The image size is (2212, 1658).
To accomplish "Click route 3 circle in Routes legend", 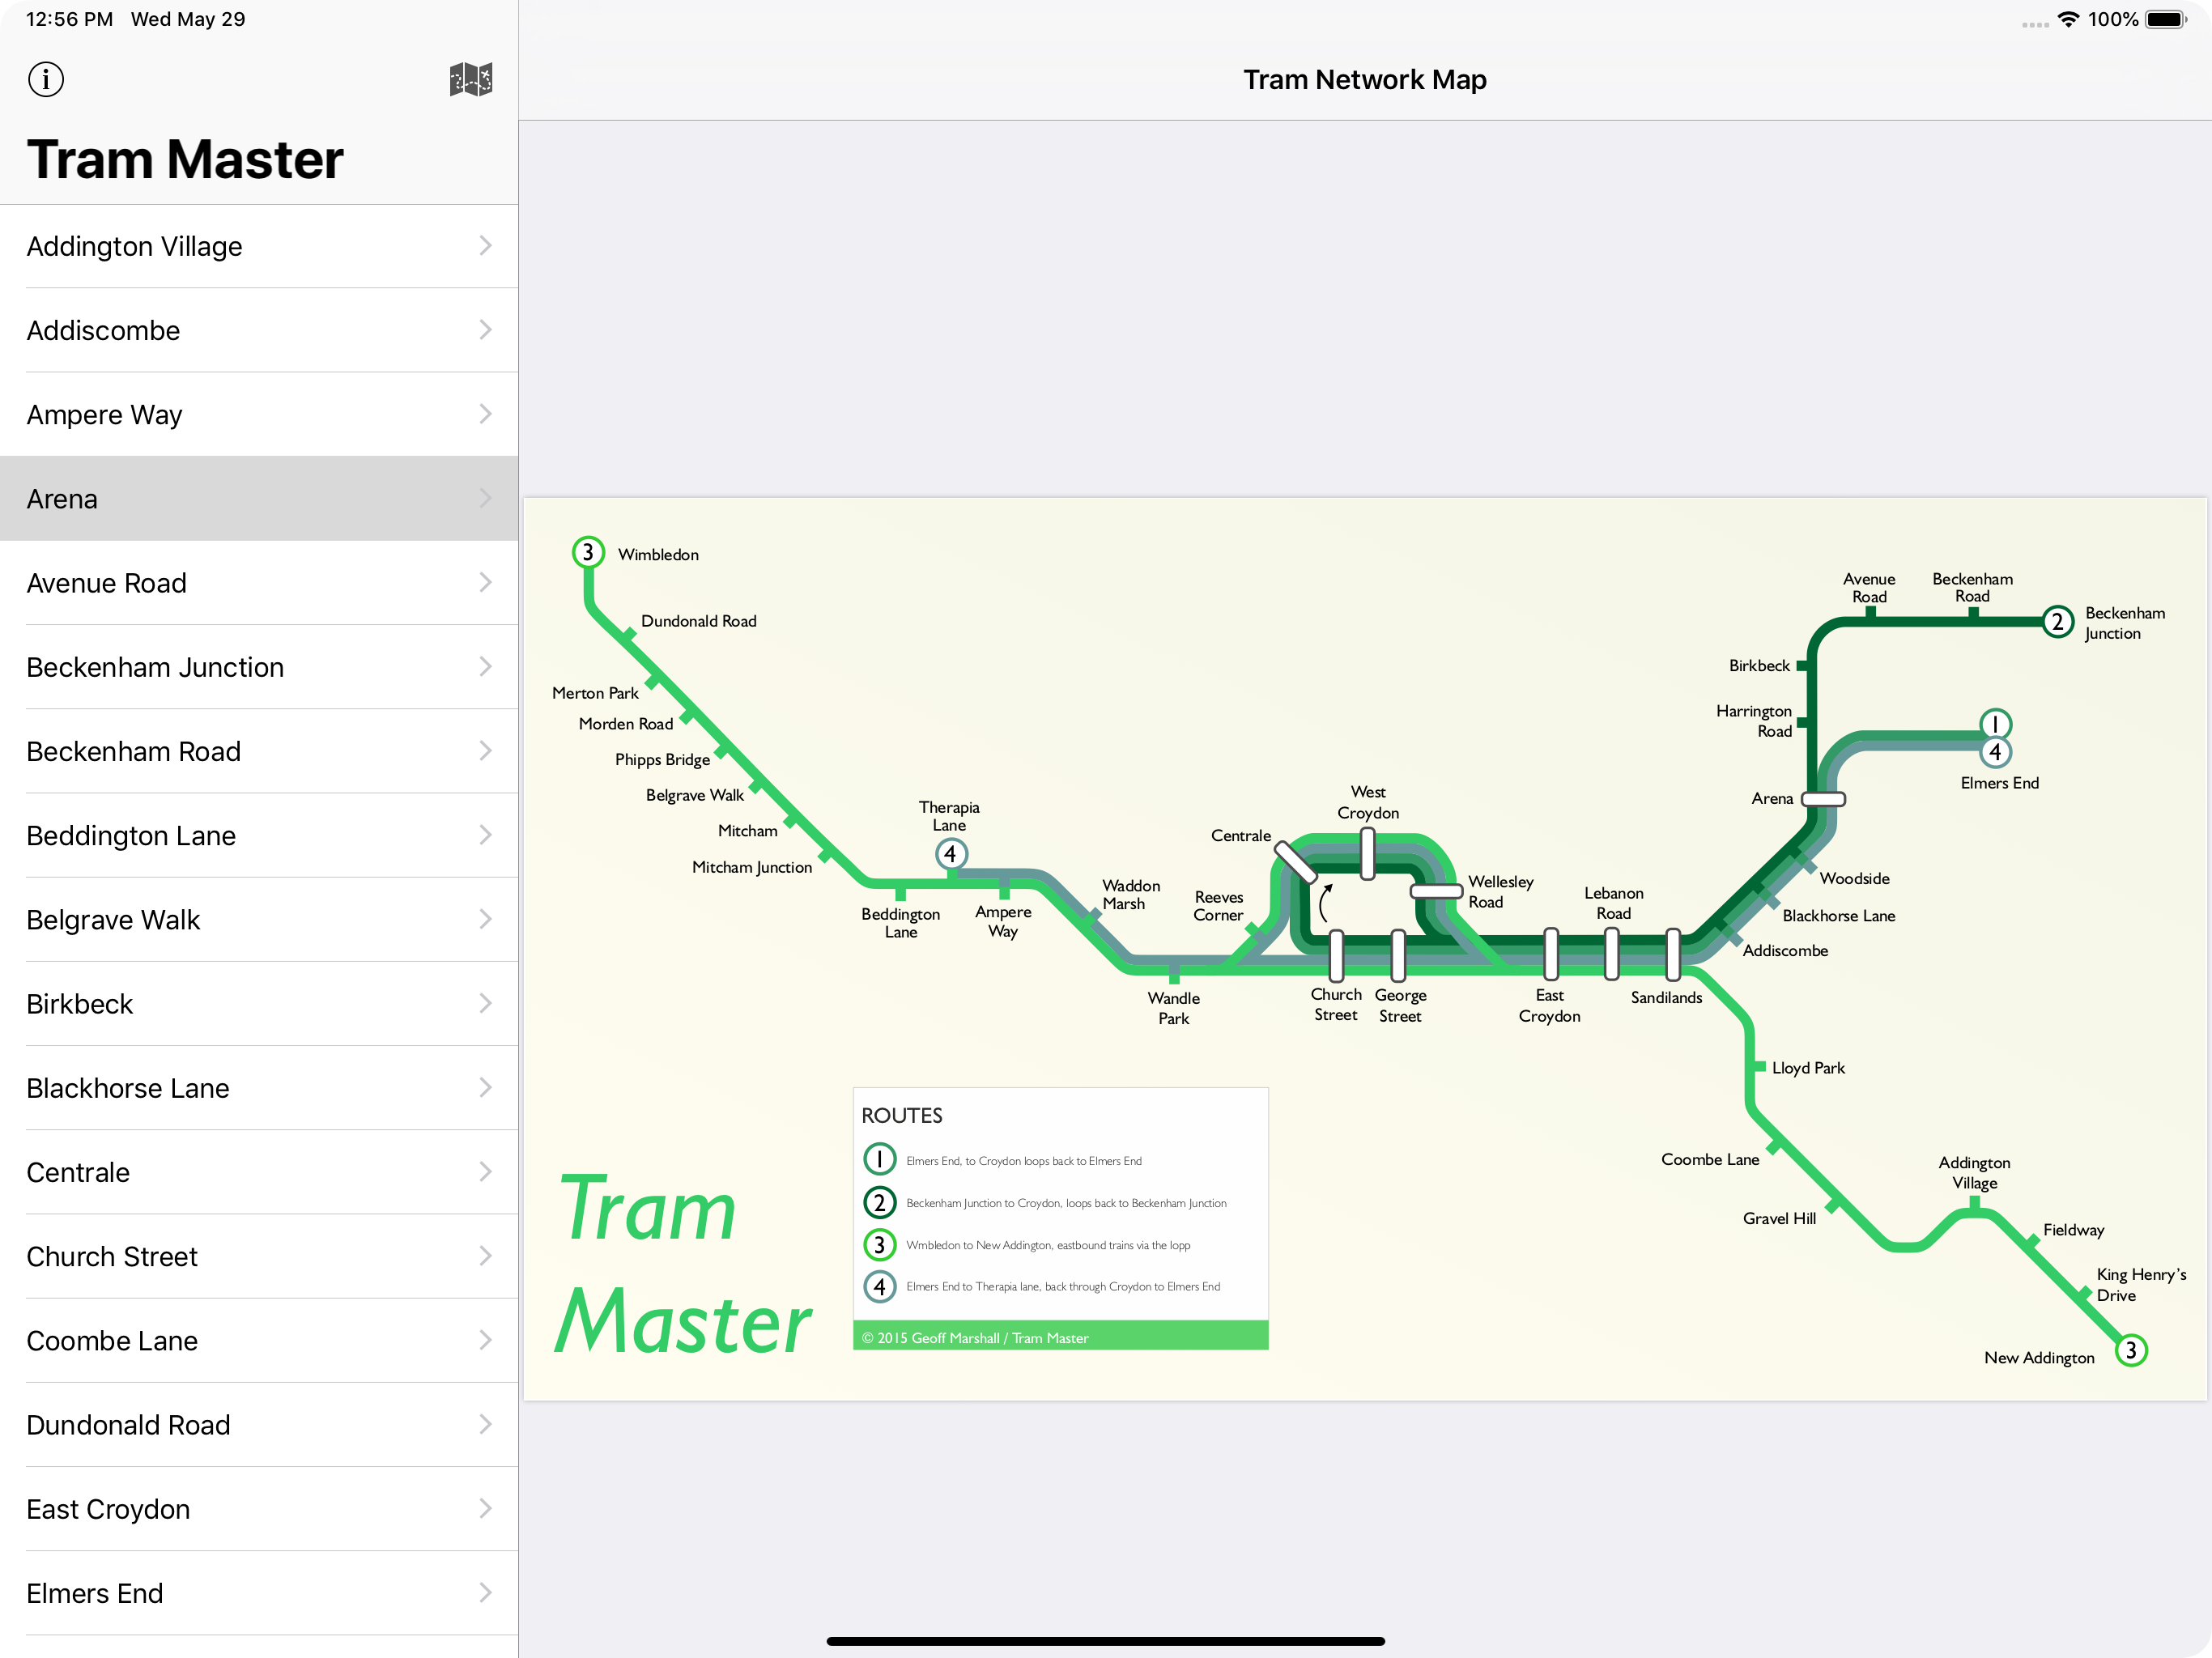I will click(x=879, y=1244).
